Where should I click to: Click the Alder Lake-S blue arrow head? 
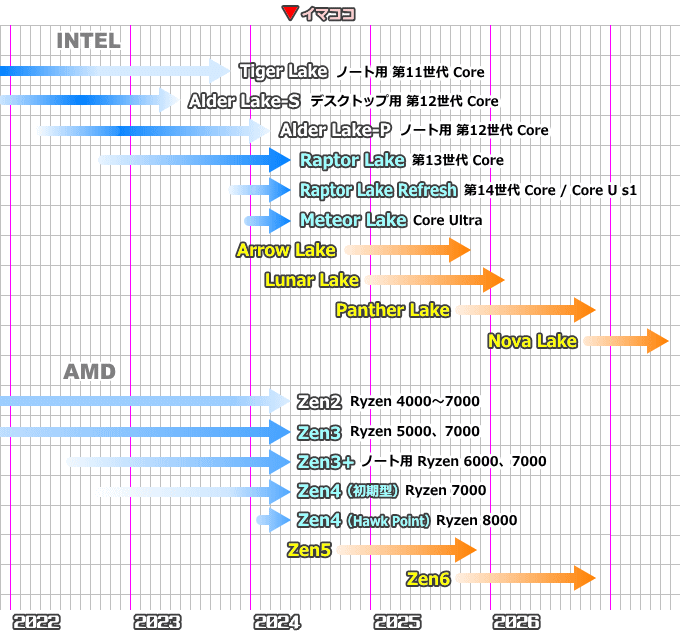pyautogui.click(x=169, y=101)
